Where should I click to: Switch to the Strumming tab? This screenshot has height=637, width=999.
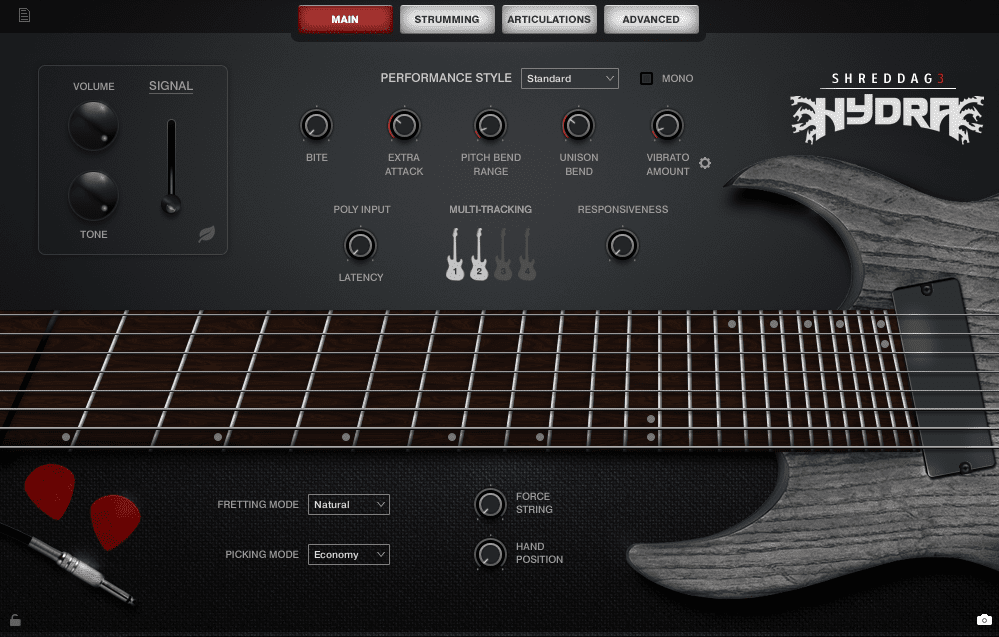447,19
